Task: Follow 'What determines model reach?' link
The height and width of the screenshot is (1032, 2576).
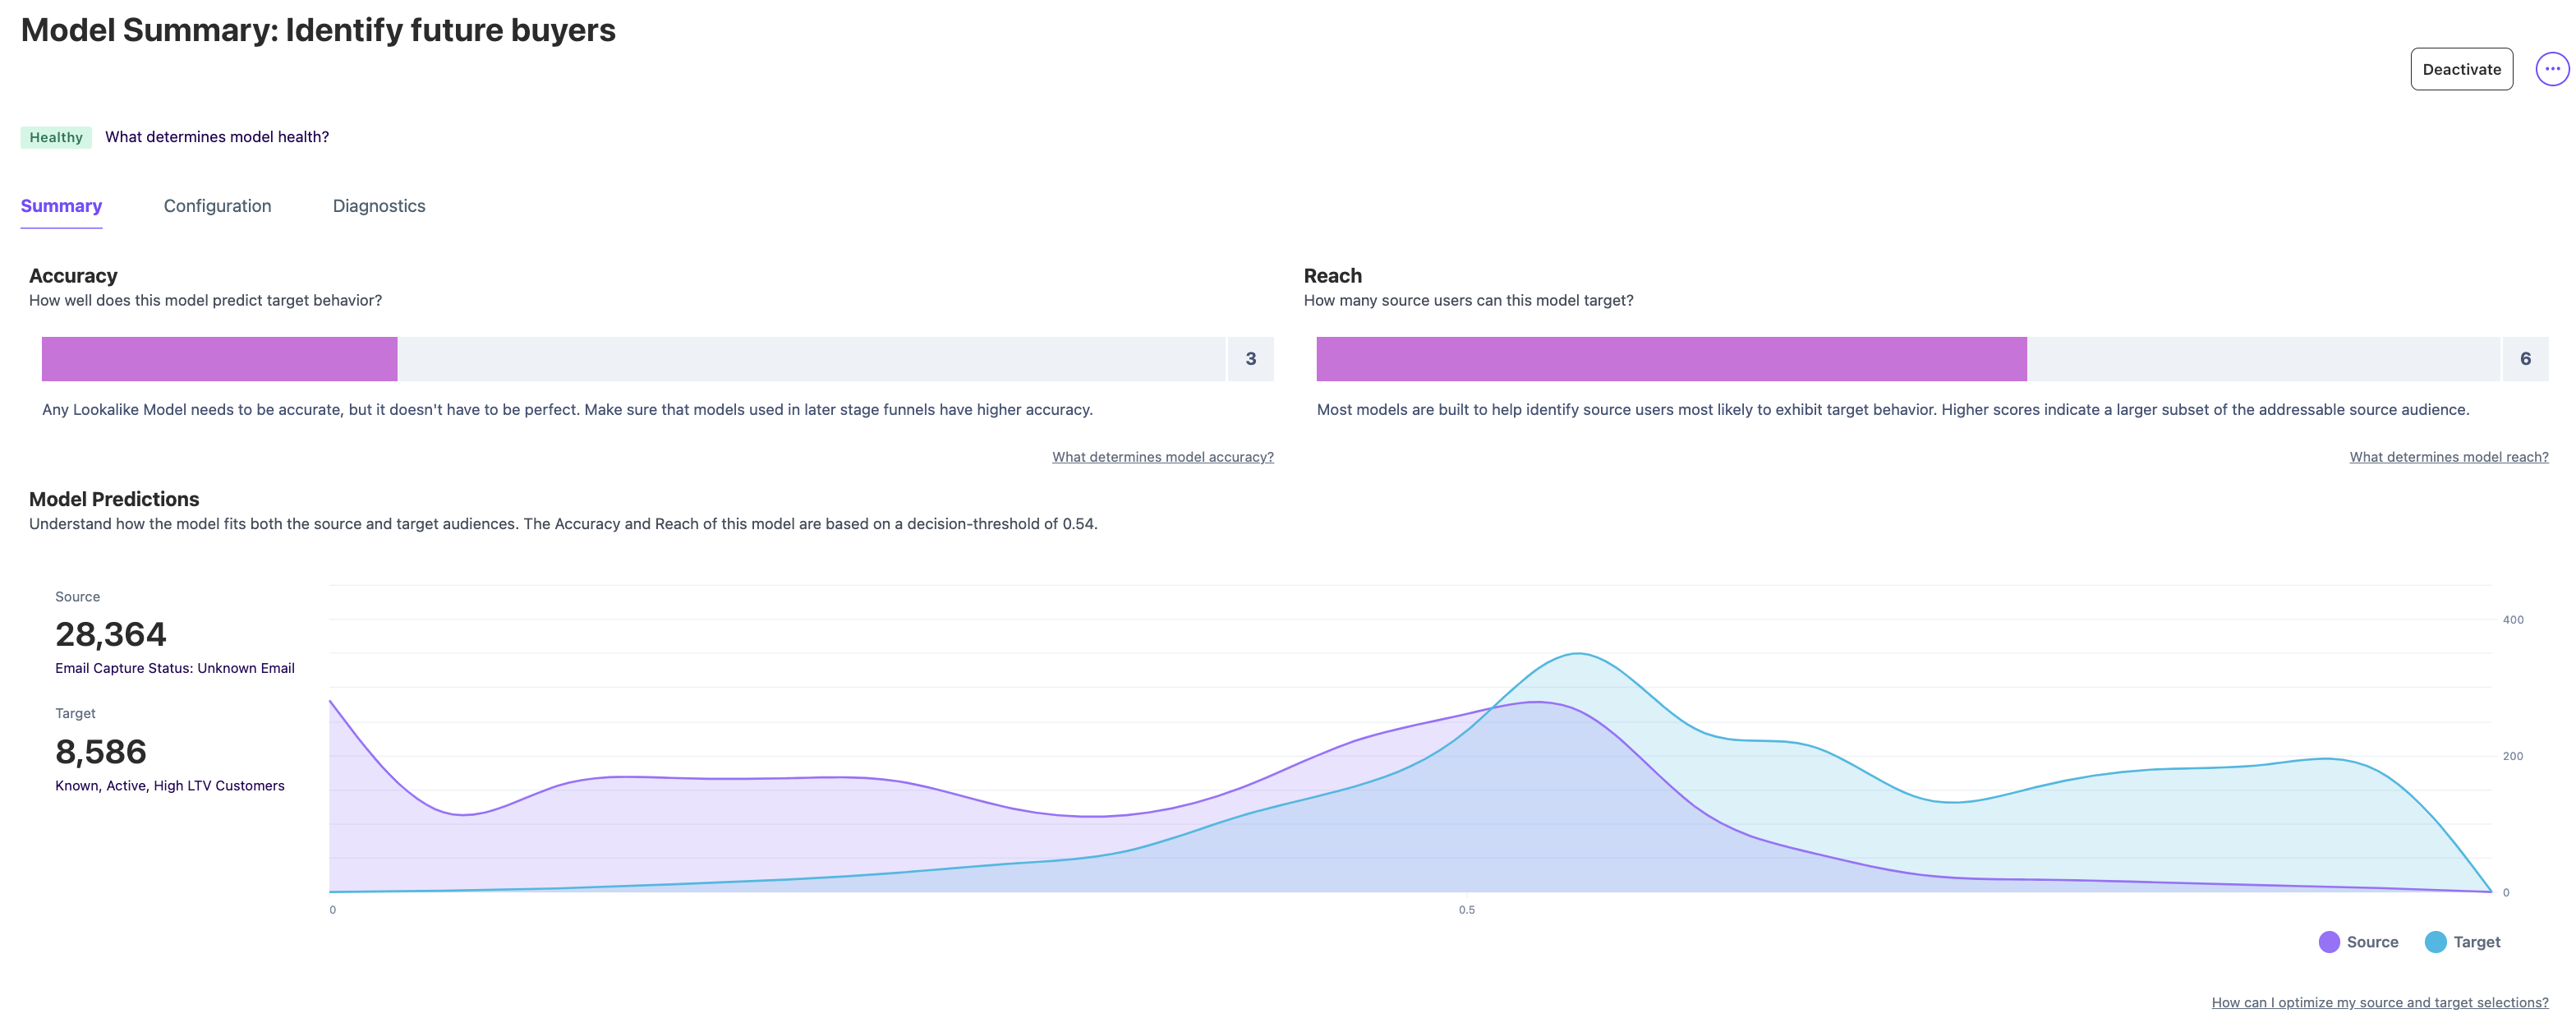Action: pyautogui.click(x=2448, y=457)
